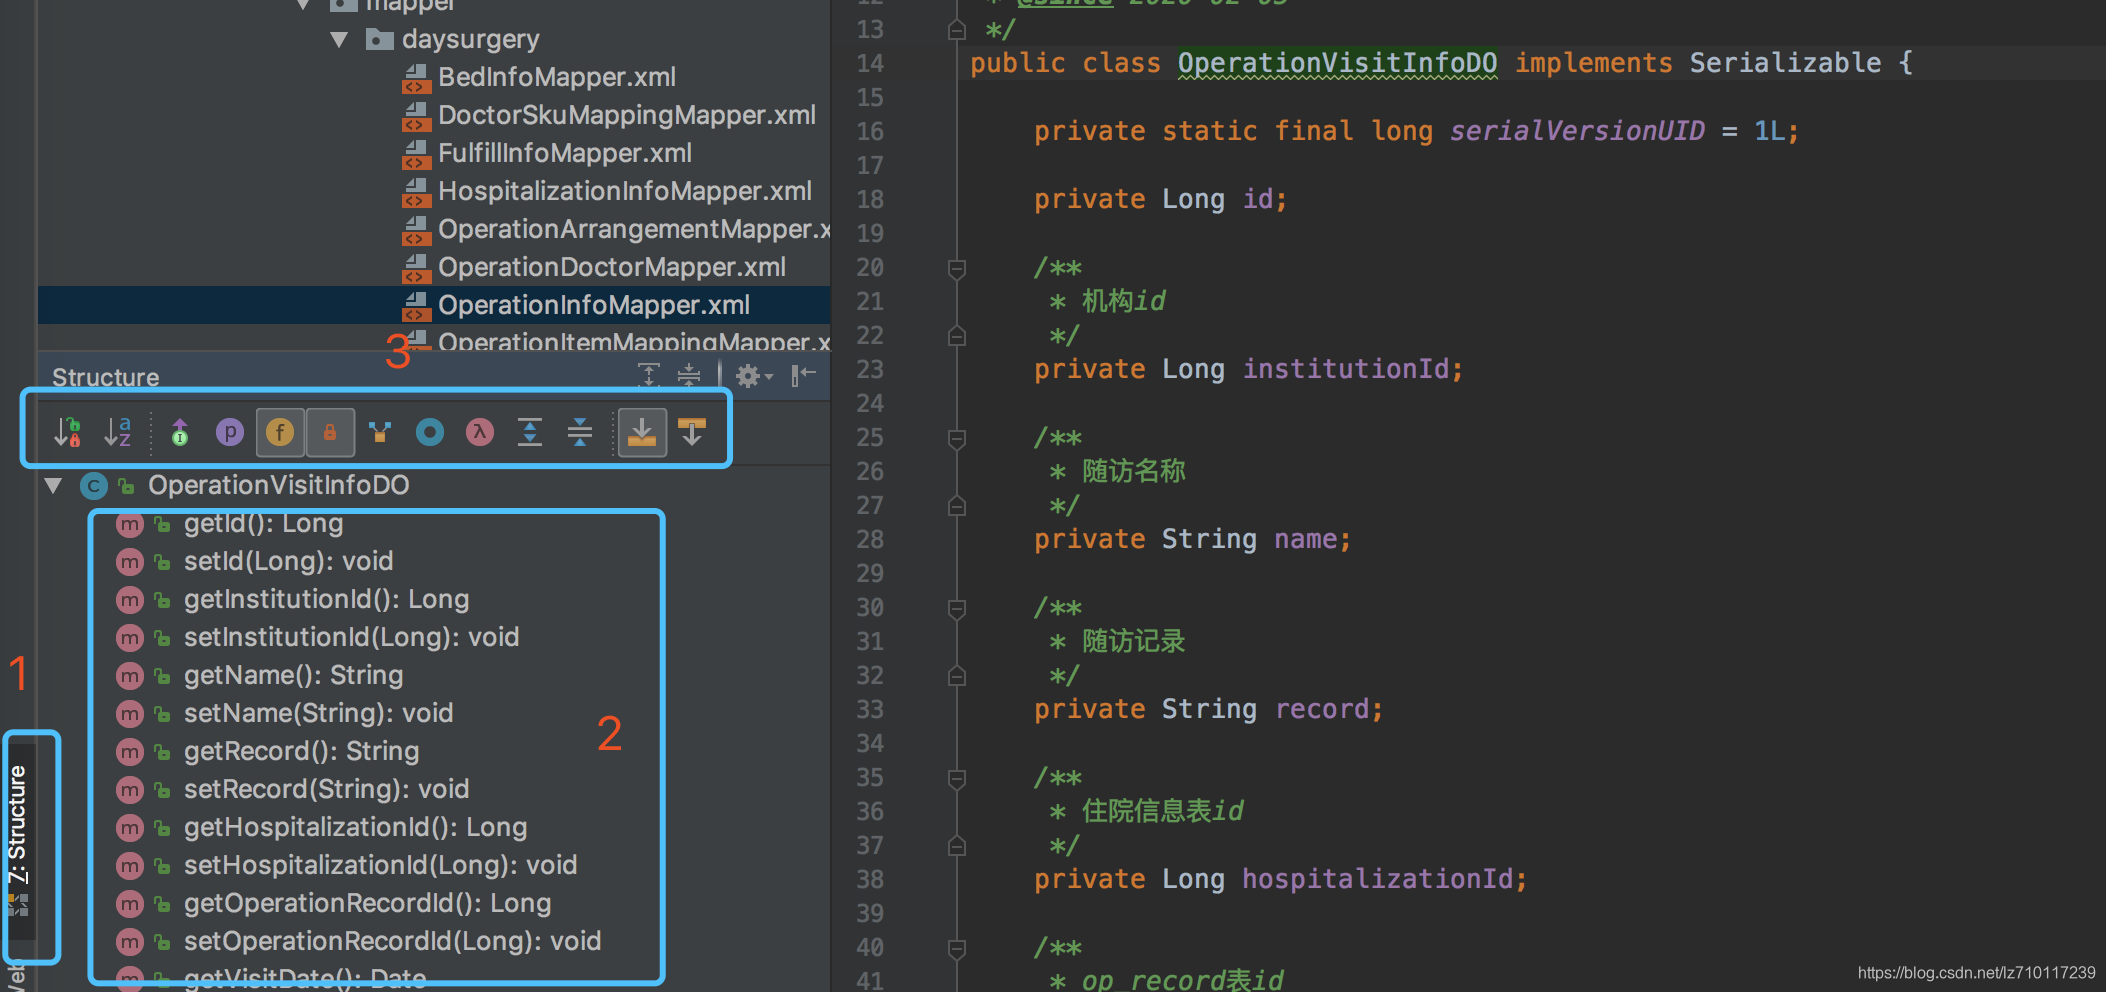2106x992 pixels.
Task: Collapse the OperationVisitInfoDO class node
Action: click(54, 486)
